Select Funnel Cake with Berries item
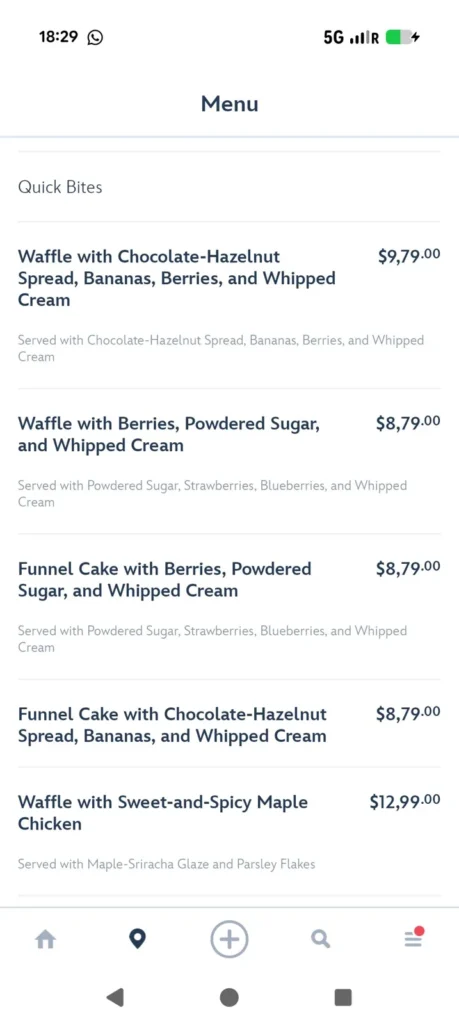Viewport: 459px width, 1024px height. (x=229, y=607)
